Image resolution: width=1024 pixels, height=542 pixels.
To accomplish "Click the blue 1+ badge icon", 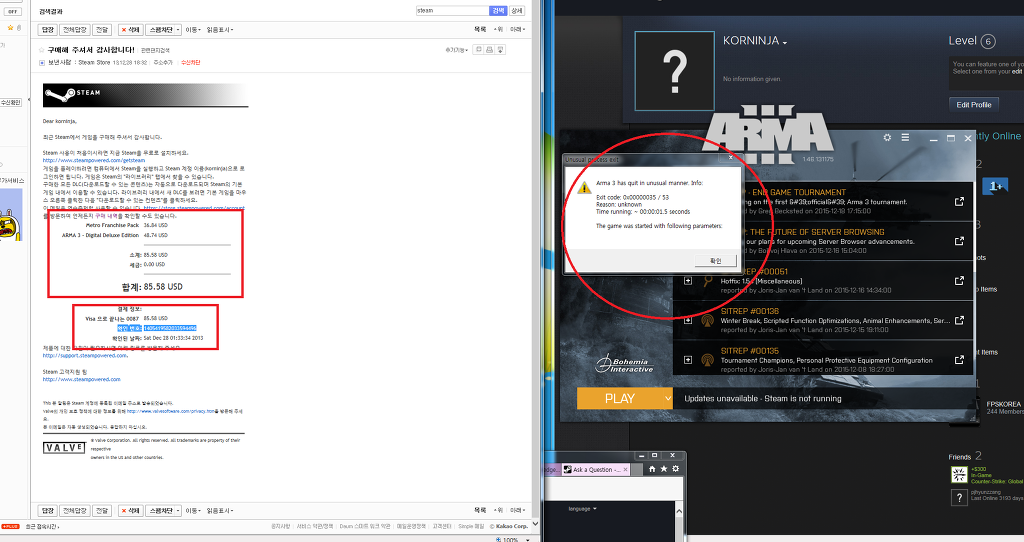I will (x=995, y=187).
